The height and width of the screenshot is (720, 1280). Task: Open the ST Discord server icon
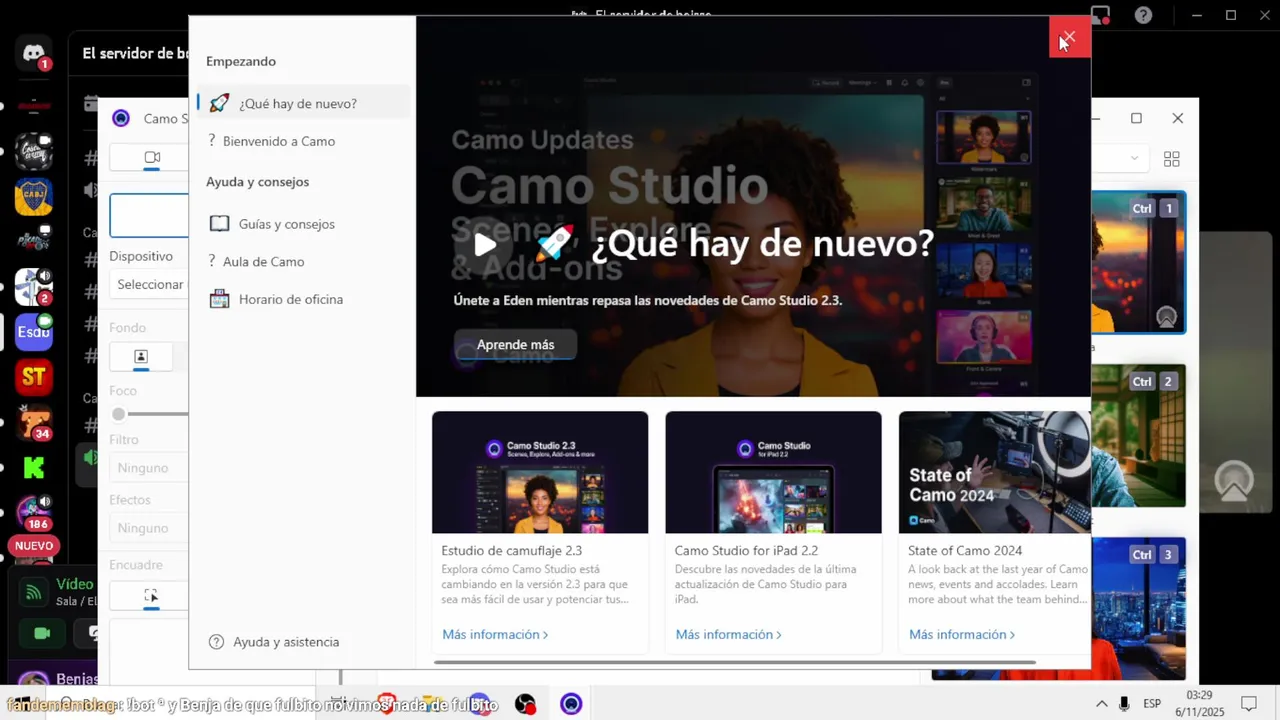pyautogui.click(x=34, y=377)
